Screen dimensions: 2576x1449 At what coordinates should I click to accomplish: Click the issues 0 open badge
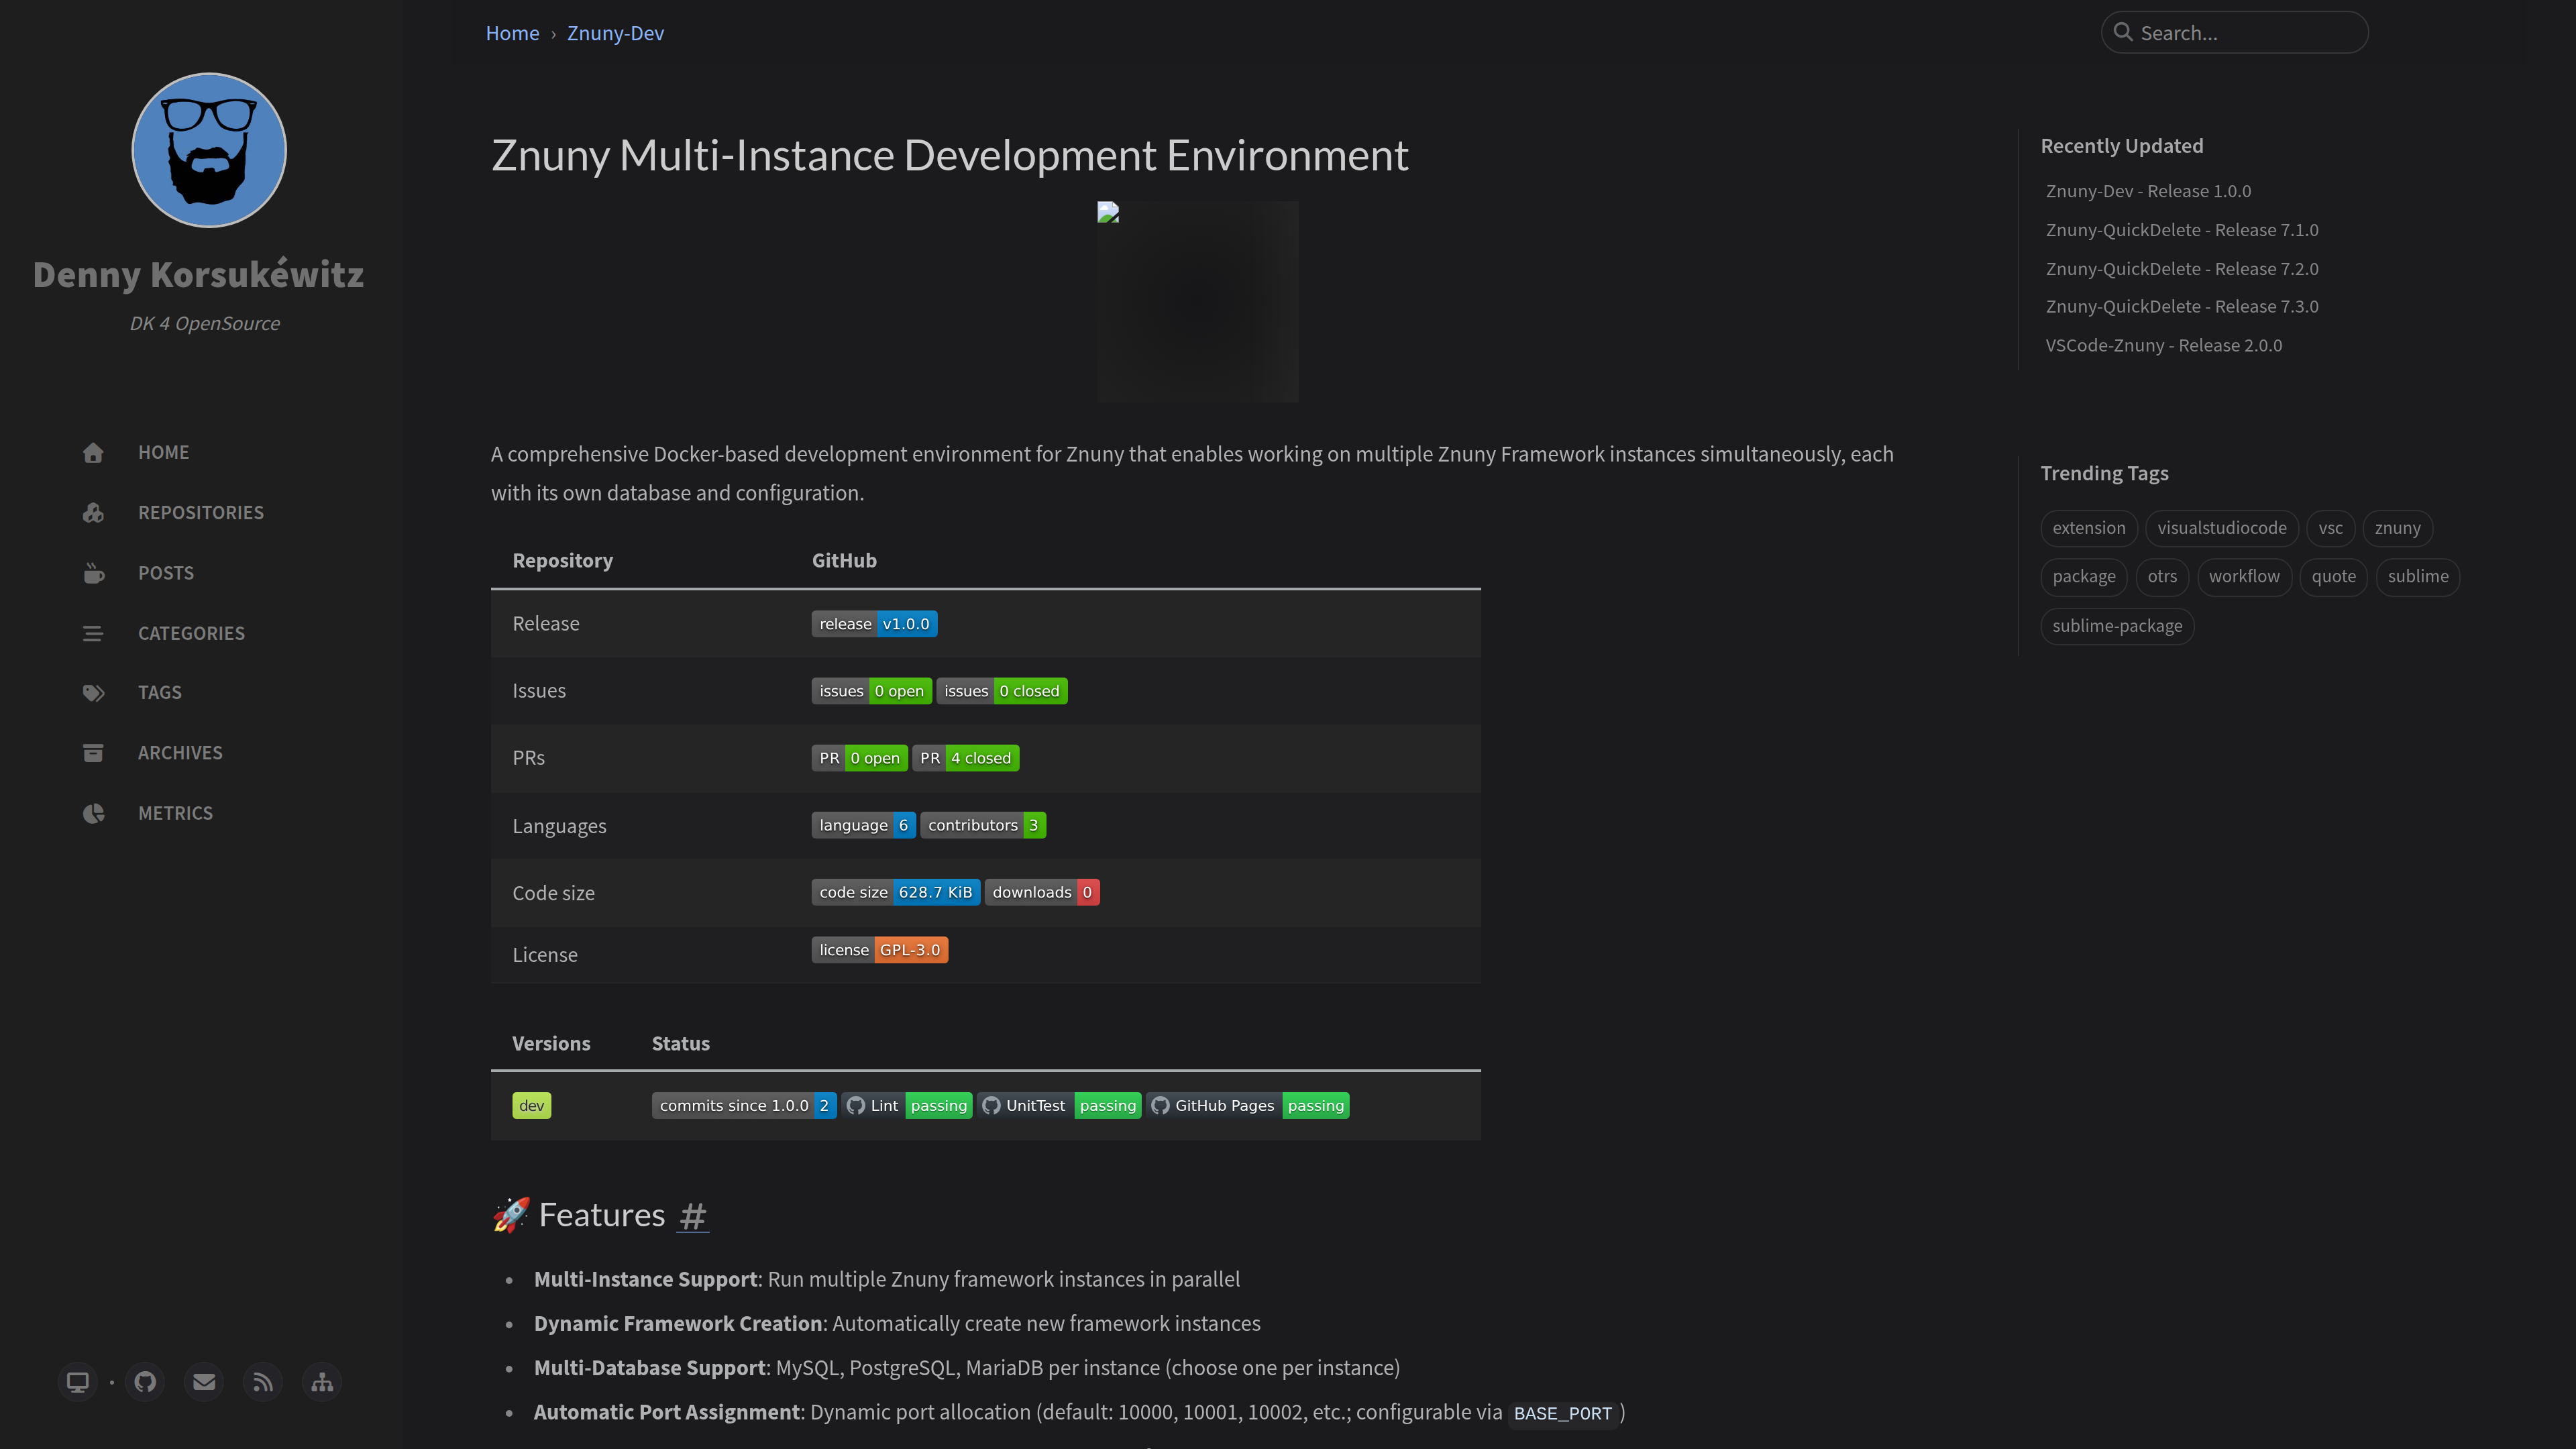coord(872,691)
